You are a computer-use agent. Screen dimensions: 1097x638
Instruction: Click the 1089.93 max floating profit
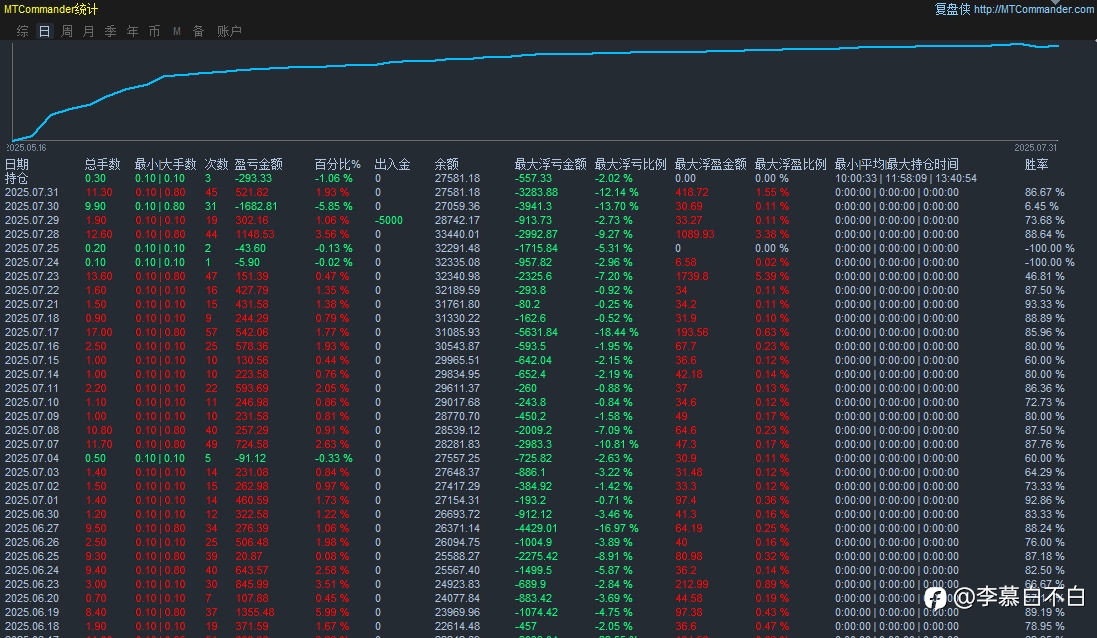(695, 234)
